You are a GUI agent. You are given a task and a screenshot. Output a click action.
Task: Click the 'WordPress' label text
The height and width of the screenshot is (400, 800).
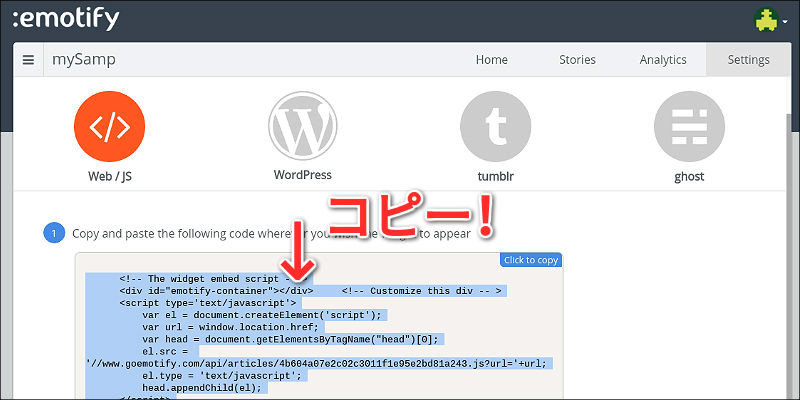[x=303, y=175]
